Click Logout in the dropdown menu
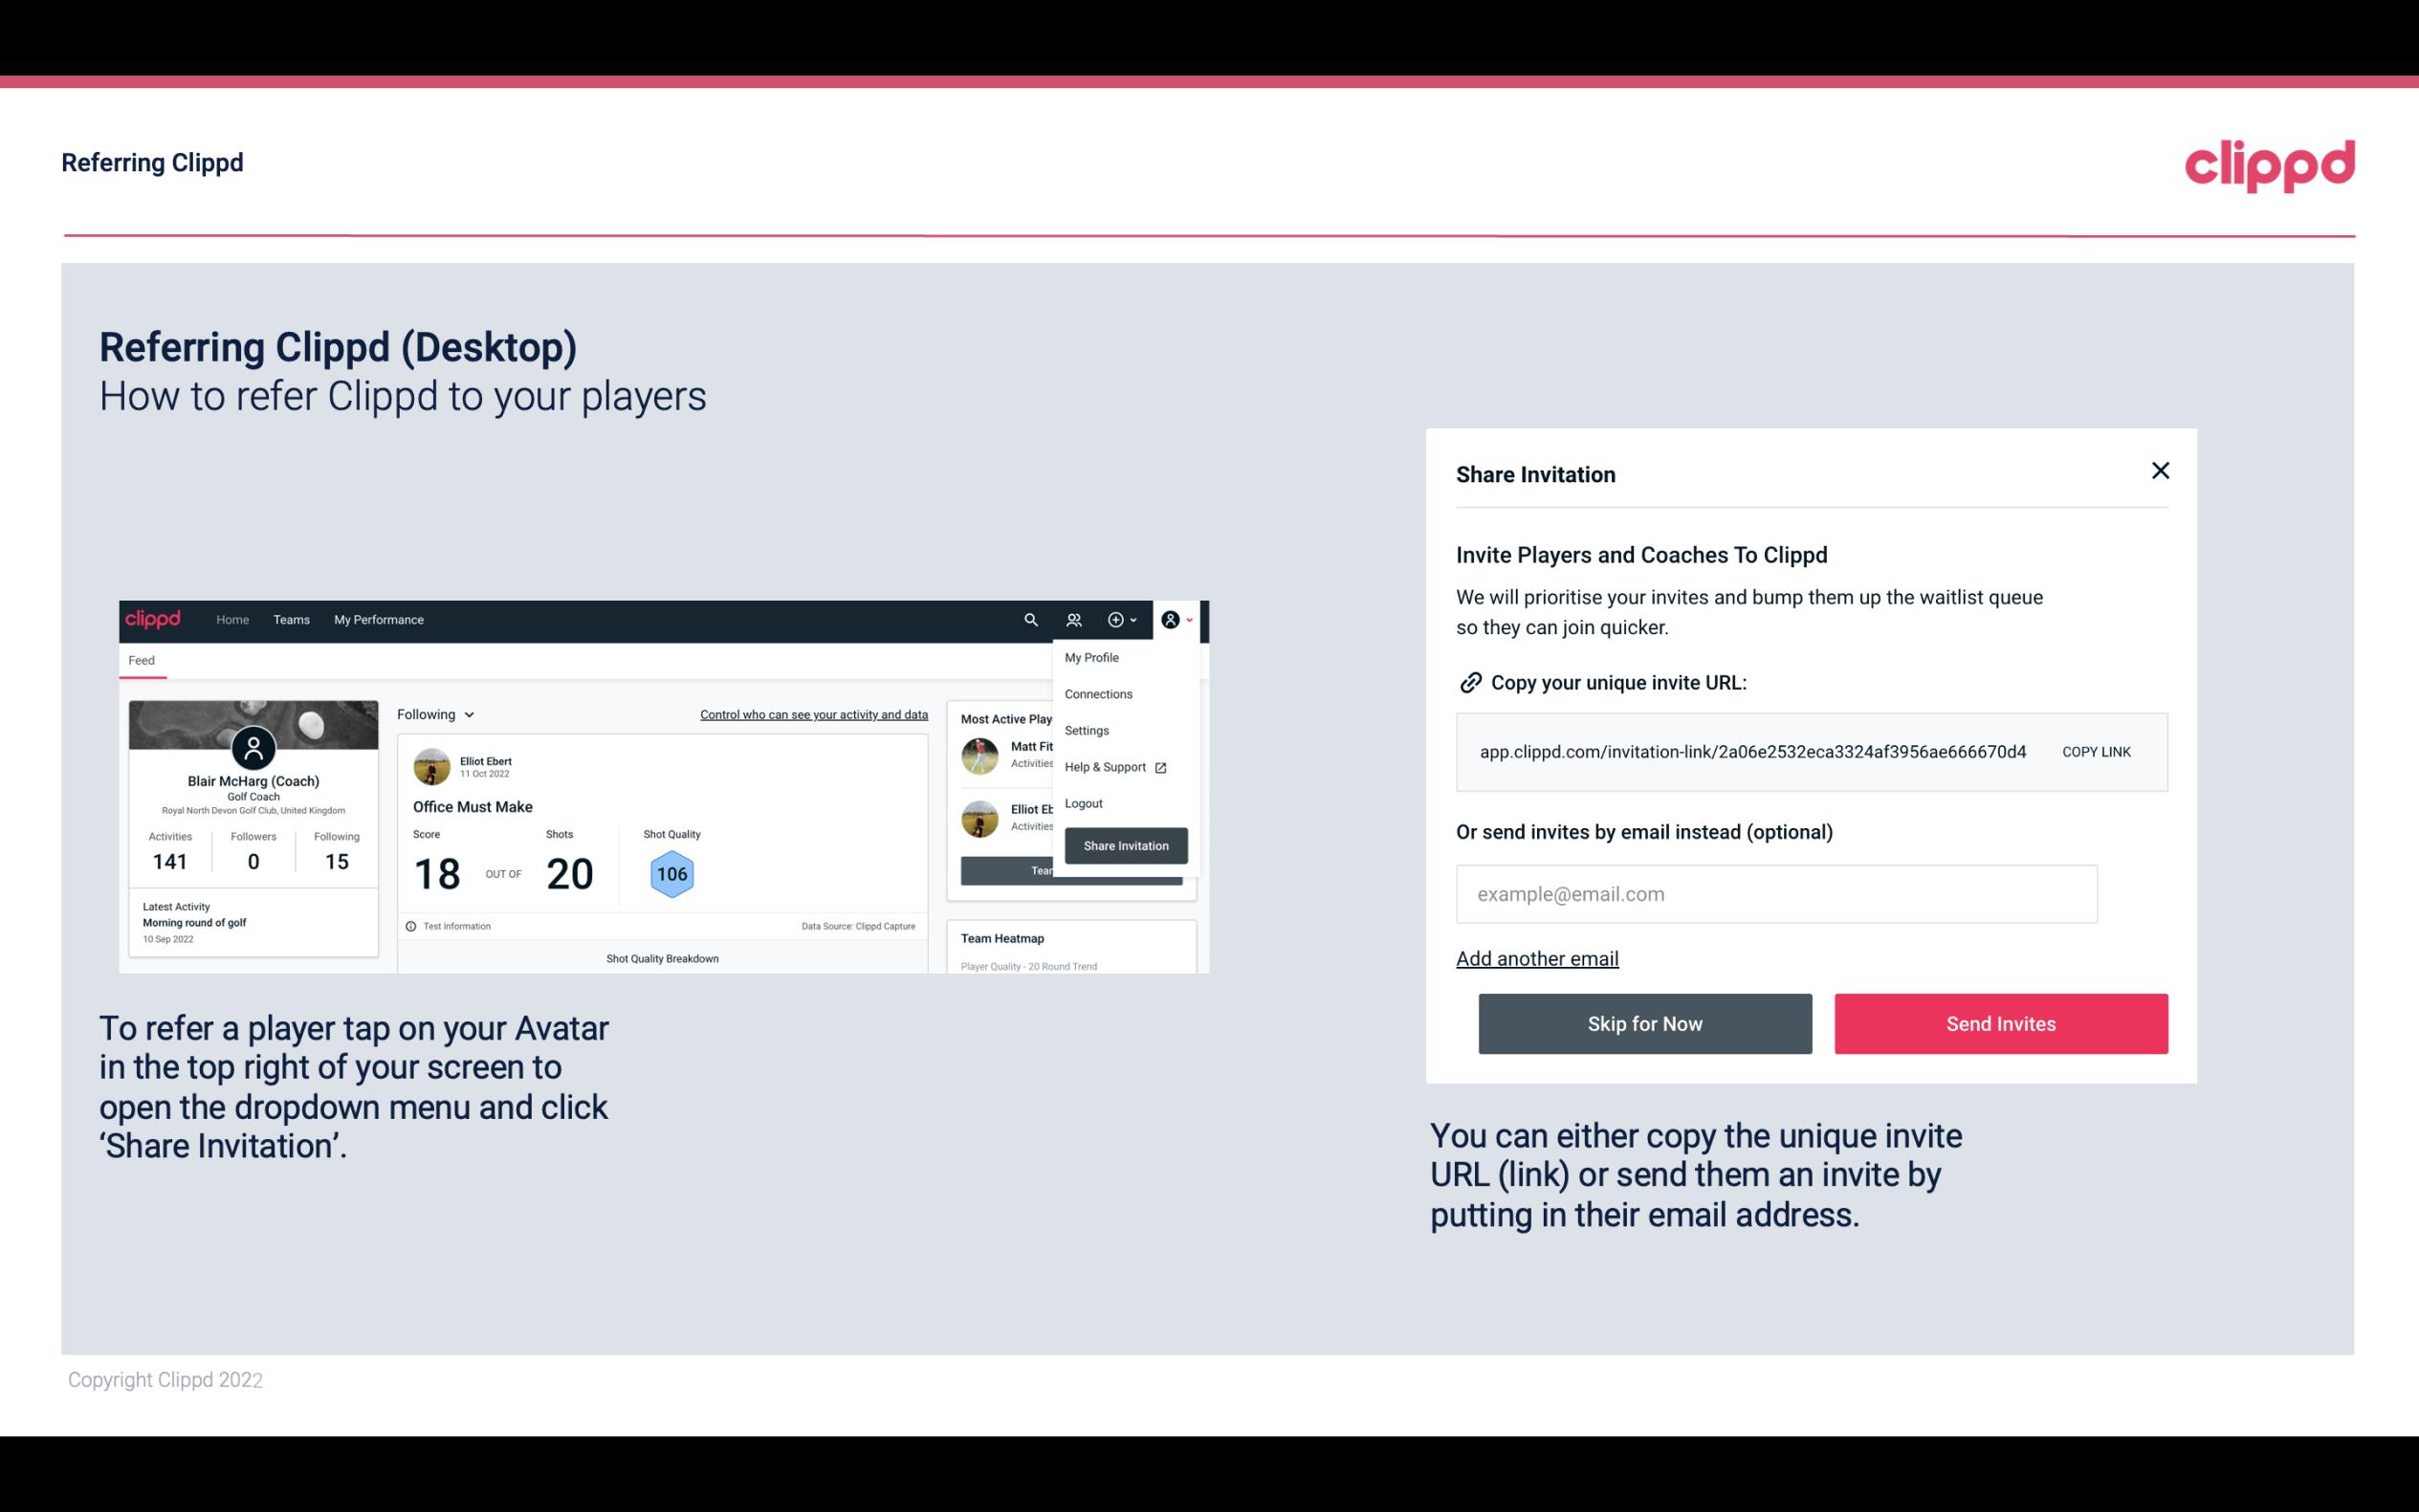Viewport: 2419px width, 1512px height. 1082,803
